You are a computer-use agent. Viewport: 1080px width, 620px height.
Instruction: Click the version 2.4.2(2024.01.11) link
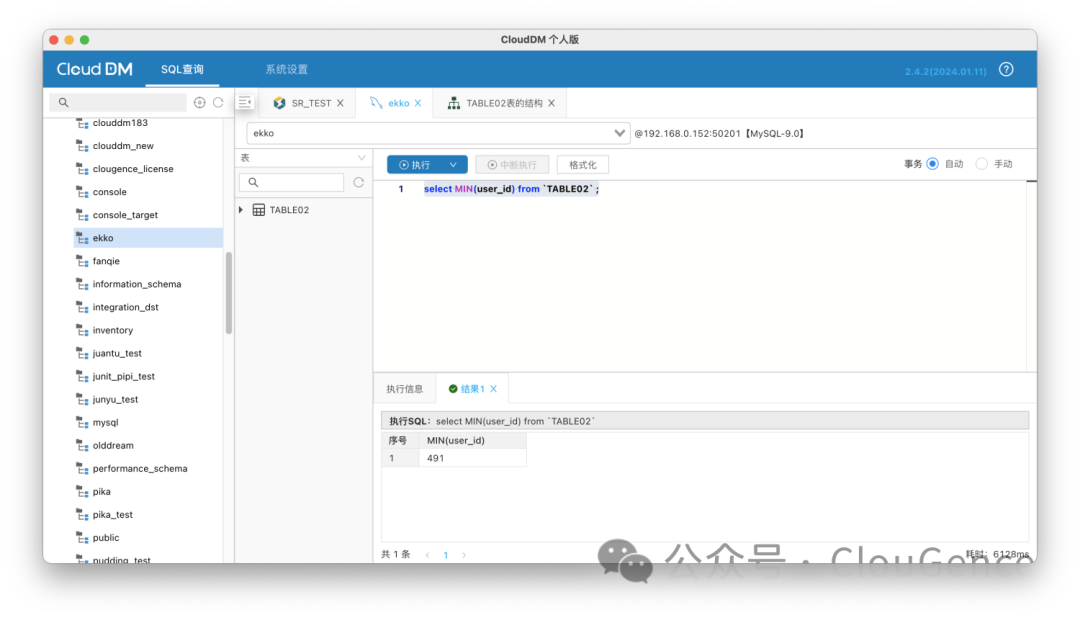point(945,71)
